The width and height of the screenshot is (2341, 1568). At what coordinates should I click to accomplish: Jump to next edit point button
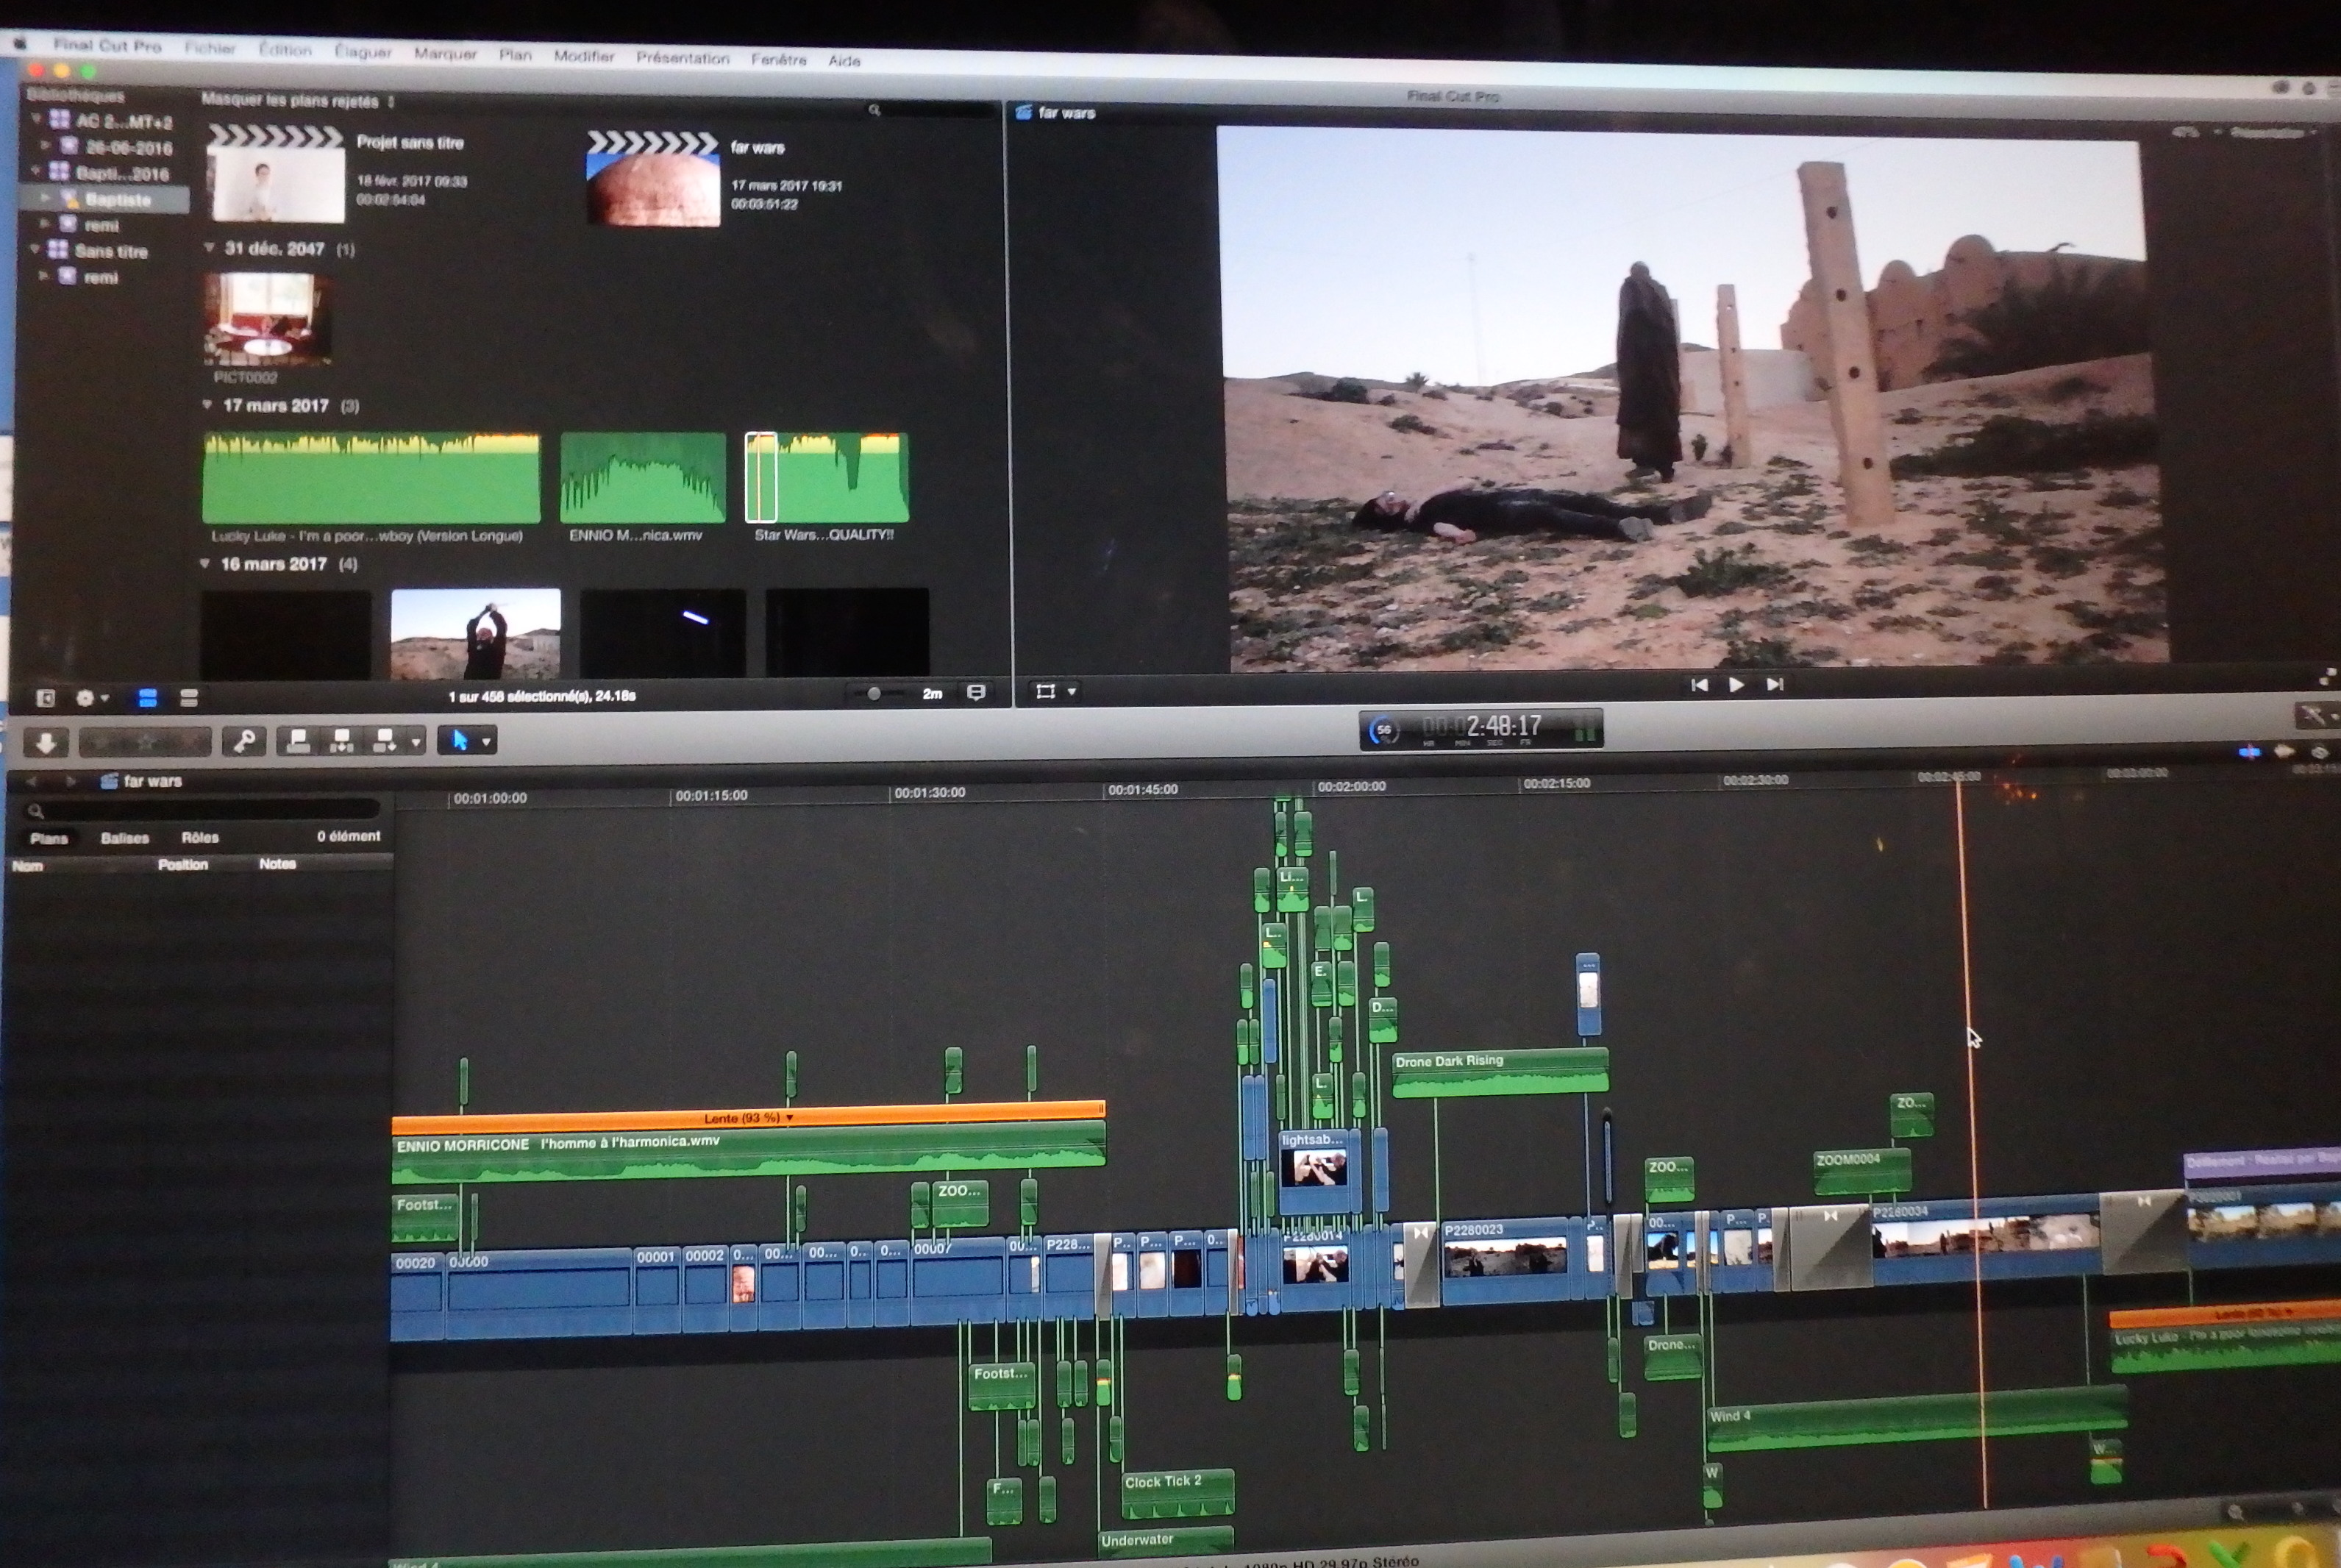coord(1775,685)
